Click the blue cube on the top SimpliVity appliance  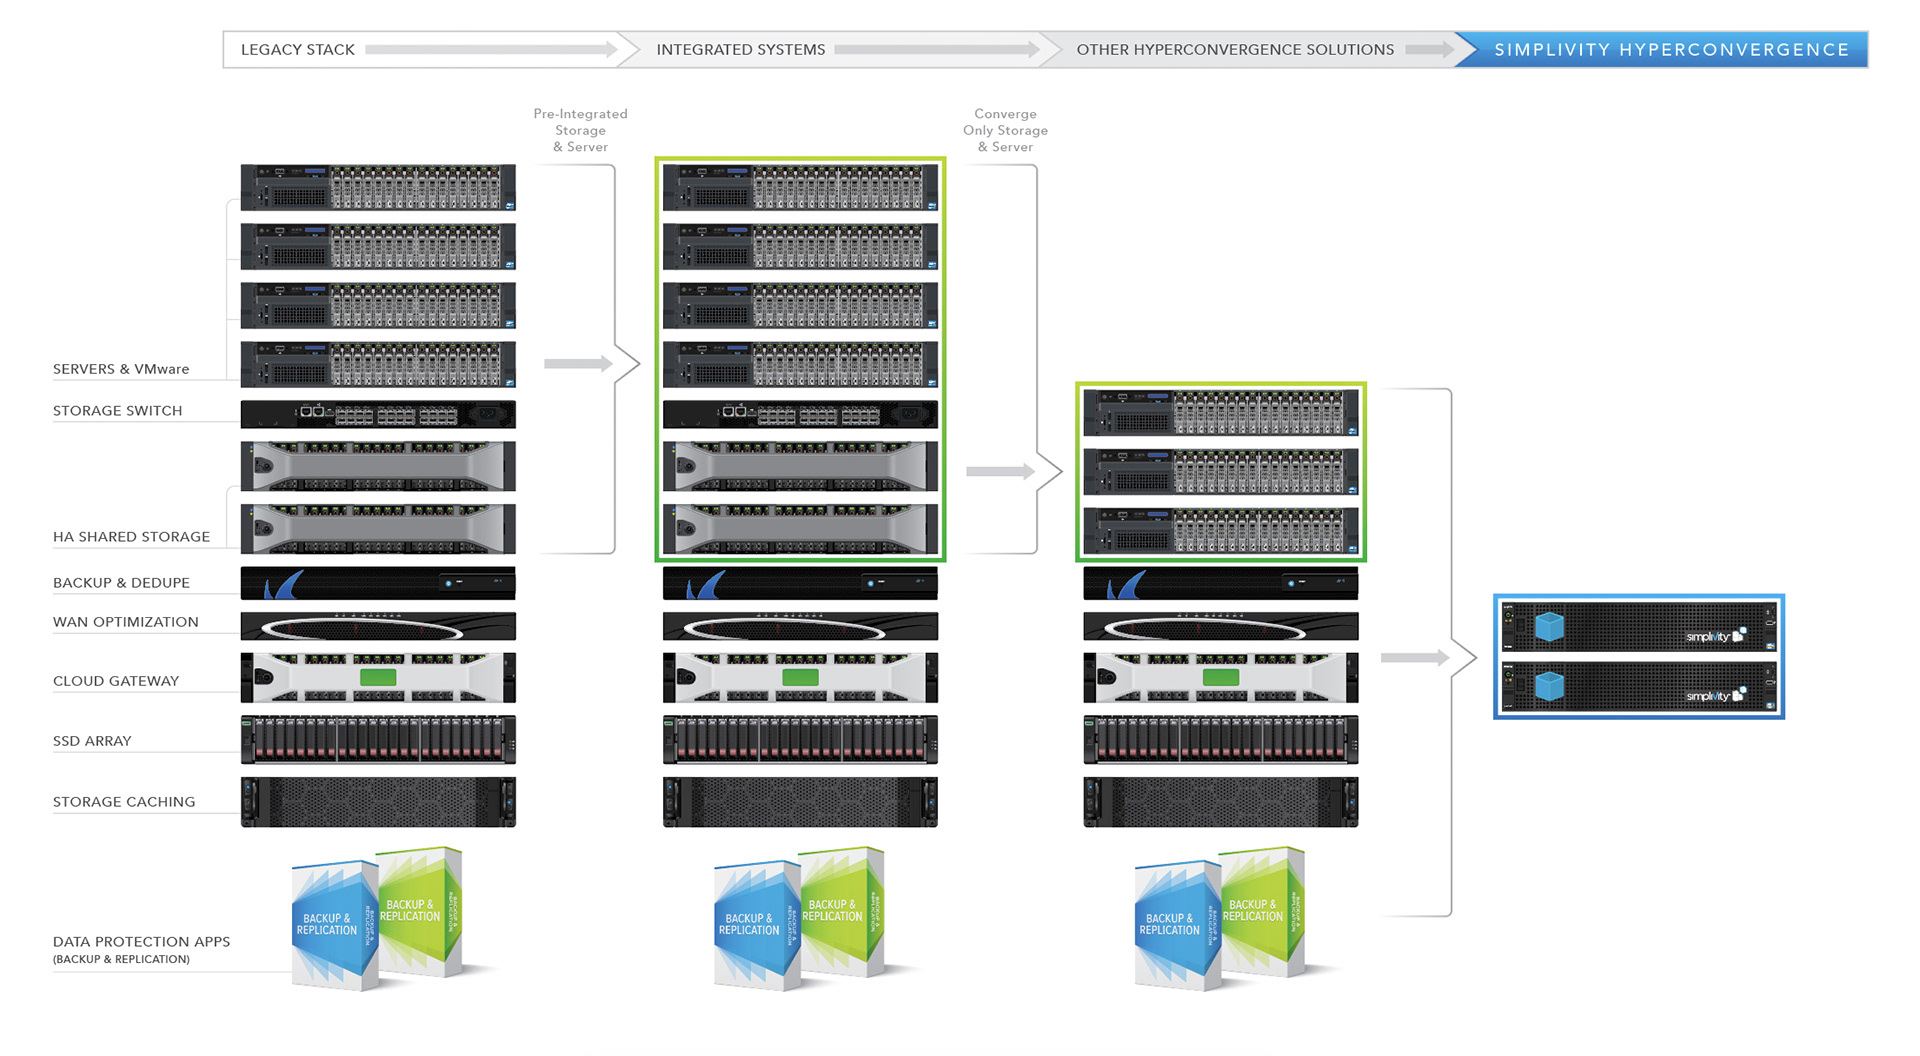point(1549,627)
